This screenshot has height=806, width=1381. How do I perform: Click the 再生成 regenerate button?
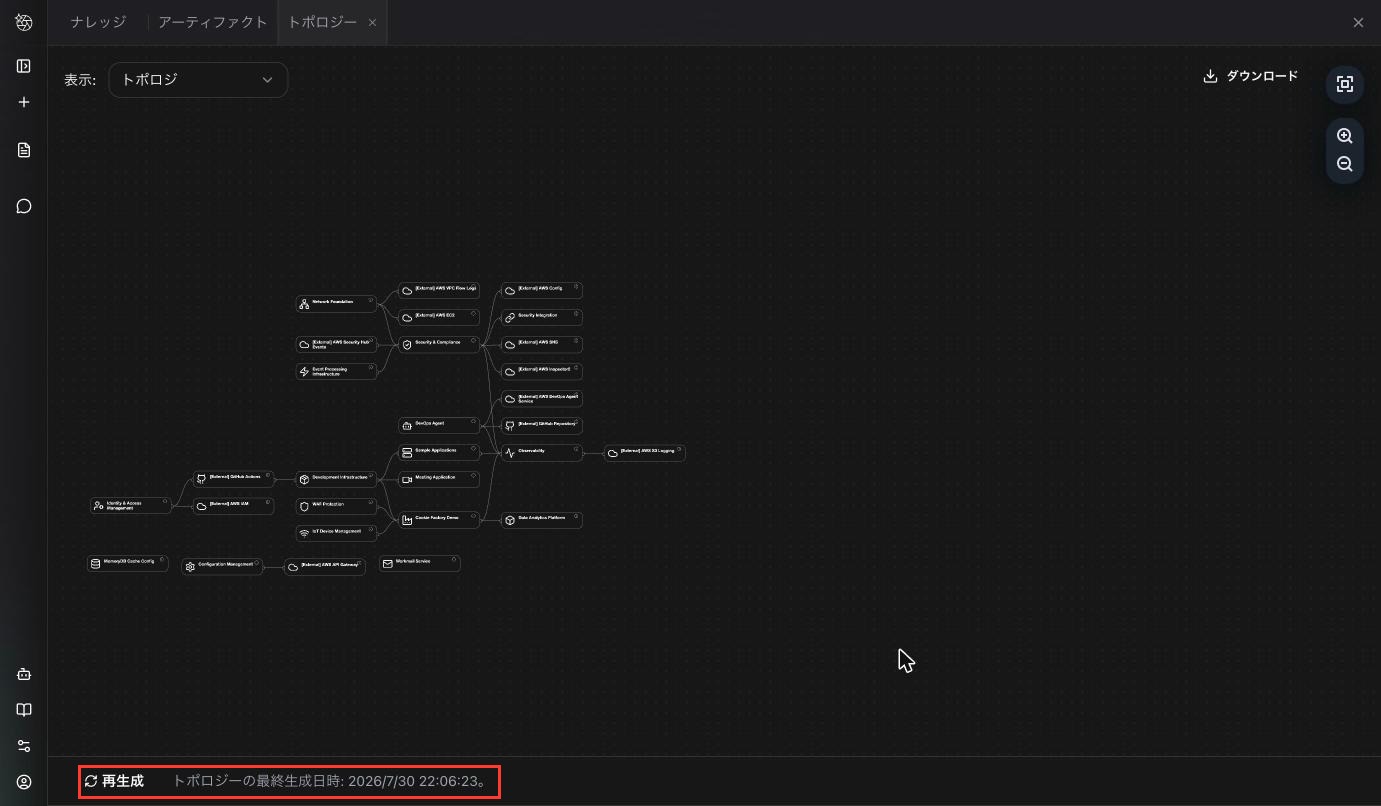pyautogui.click(x=114, y=781)
